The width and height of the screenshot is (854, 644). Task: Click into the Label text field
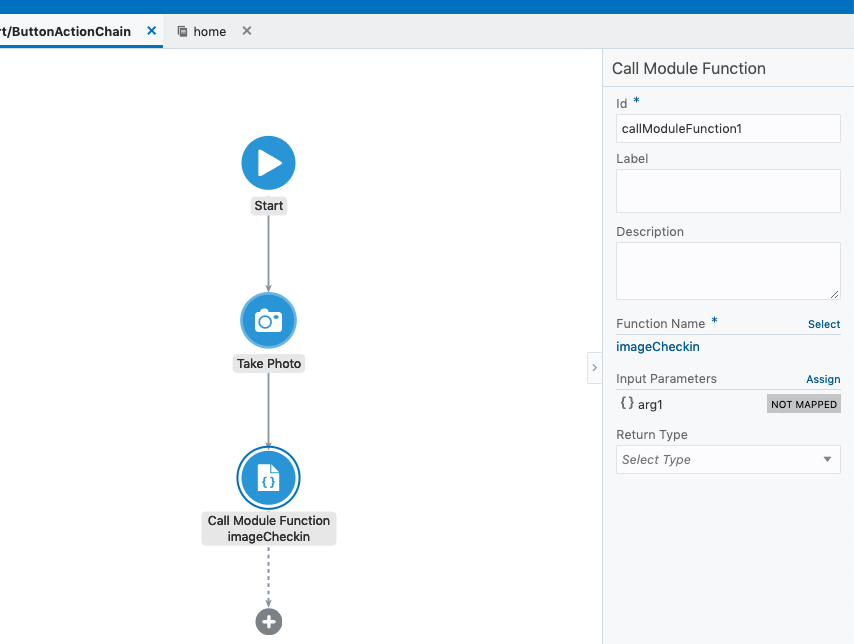pos(727,191)
